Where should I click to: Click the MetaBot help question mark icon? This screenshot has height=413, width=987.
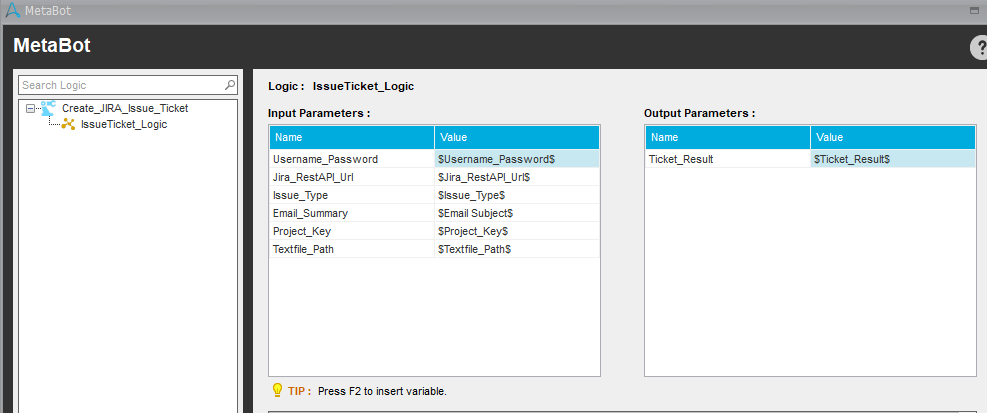(x=978, y=47)
